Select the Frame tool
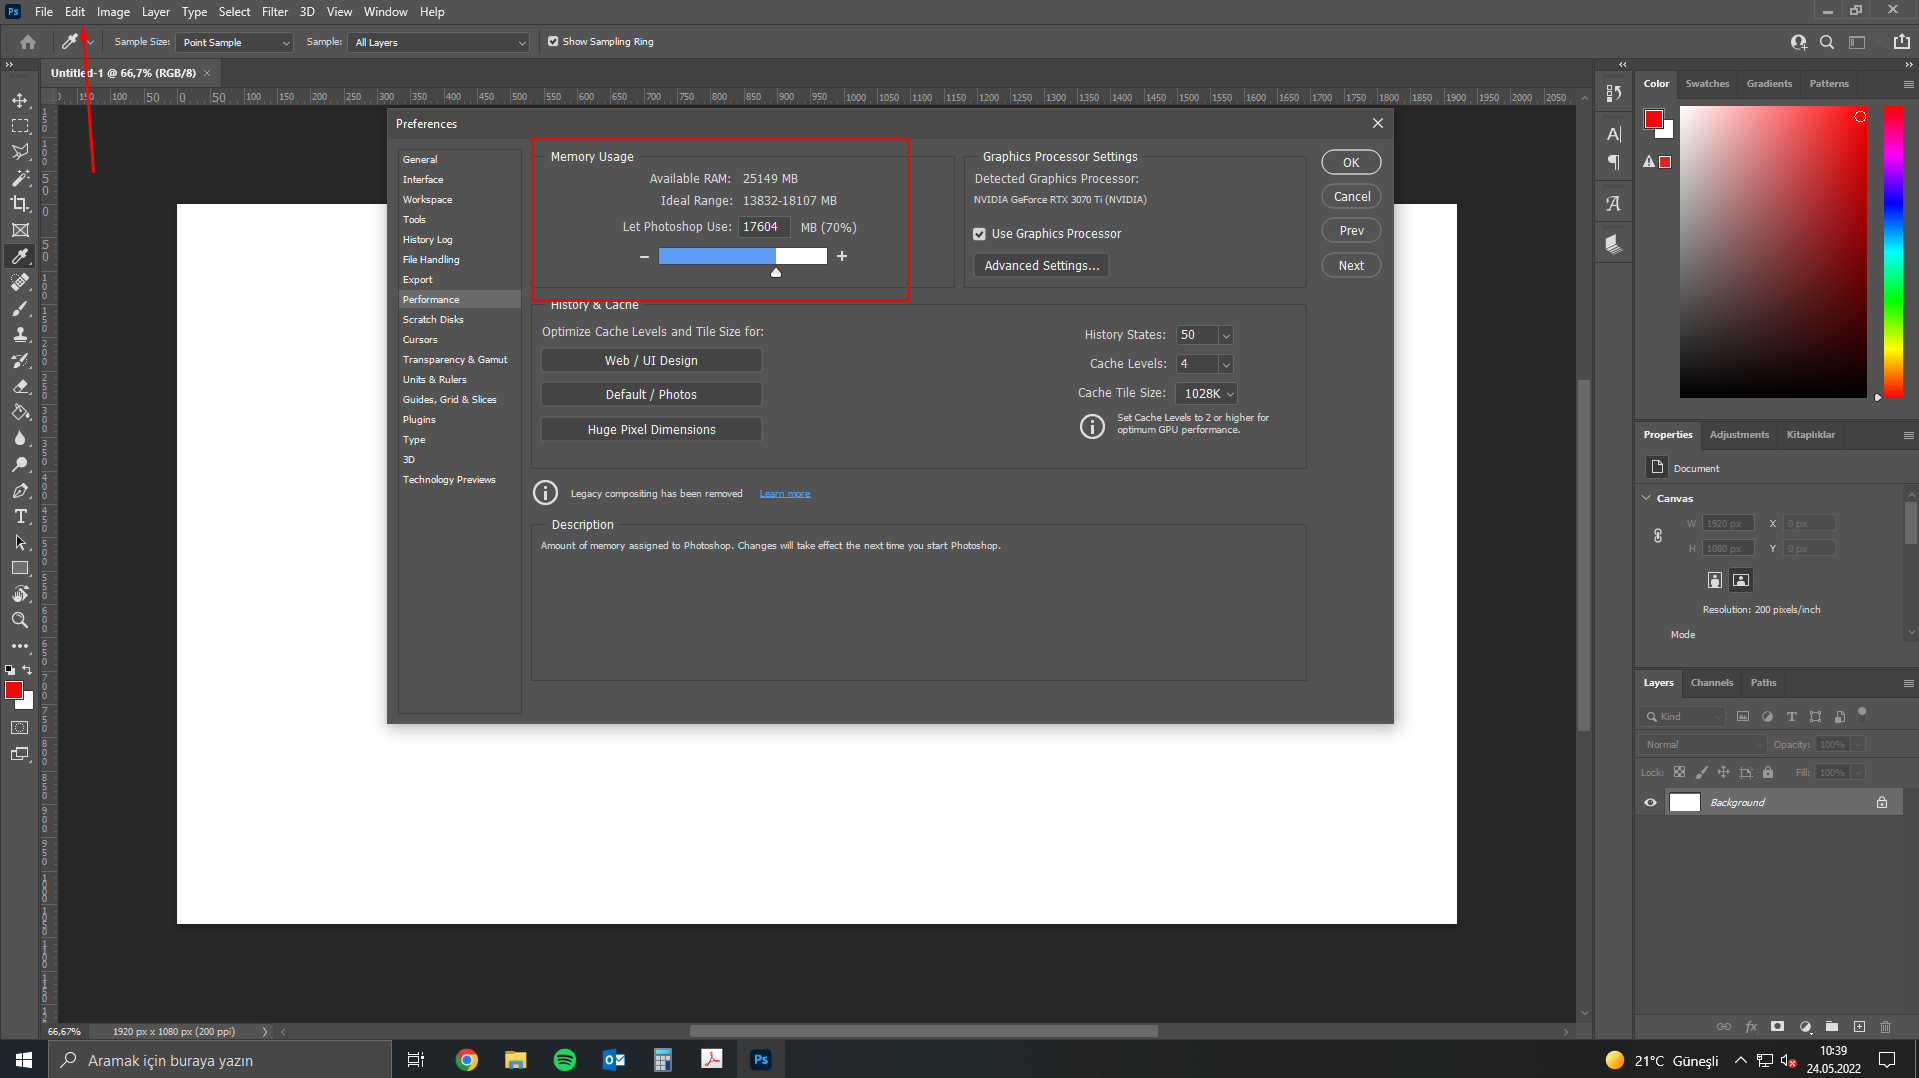 coord(20,230)
